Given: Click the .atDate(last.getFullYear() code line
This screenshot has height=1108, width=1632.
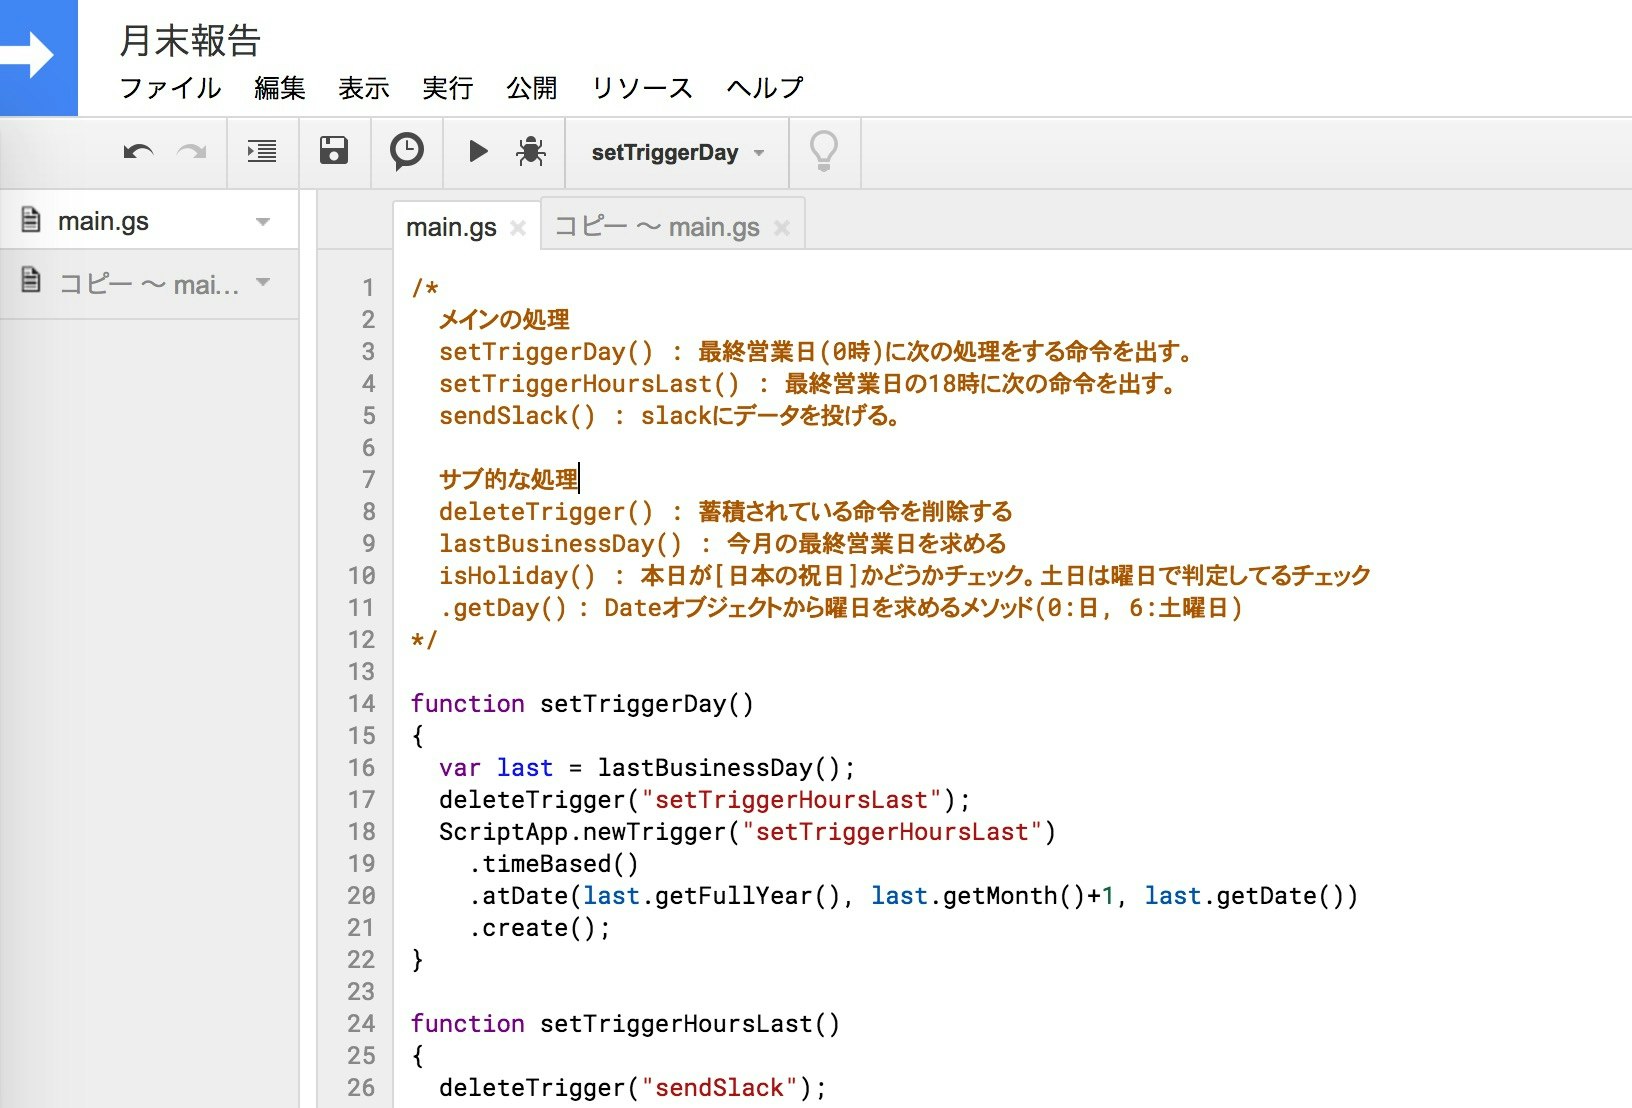Looking at the screenshot, I should [x=913, y=896].
